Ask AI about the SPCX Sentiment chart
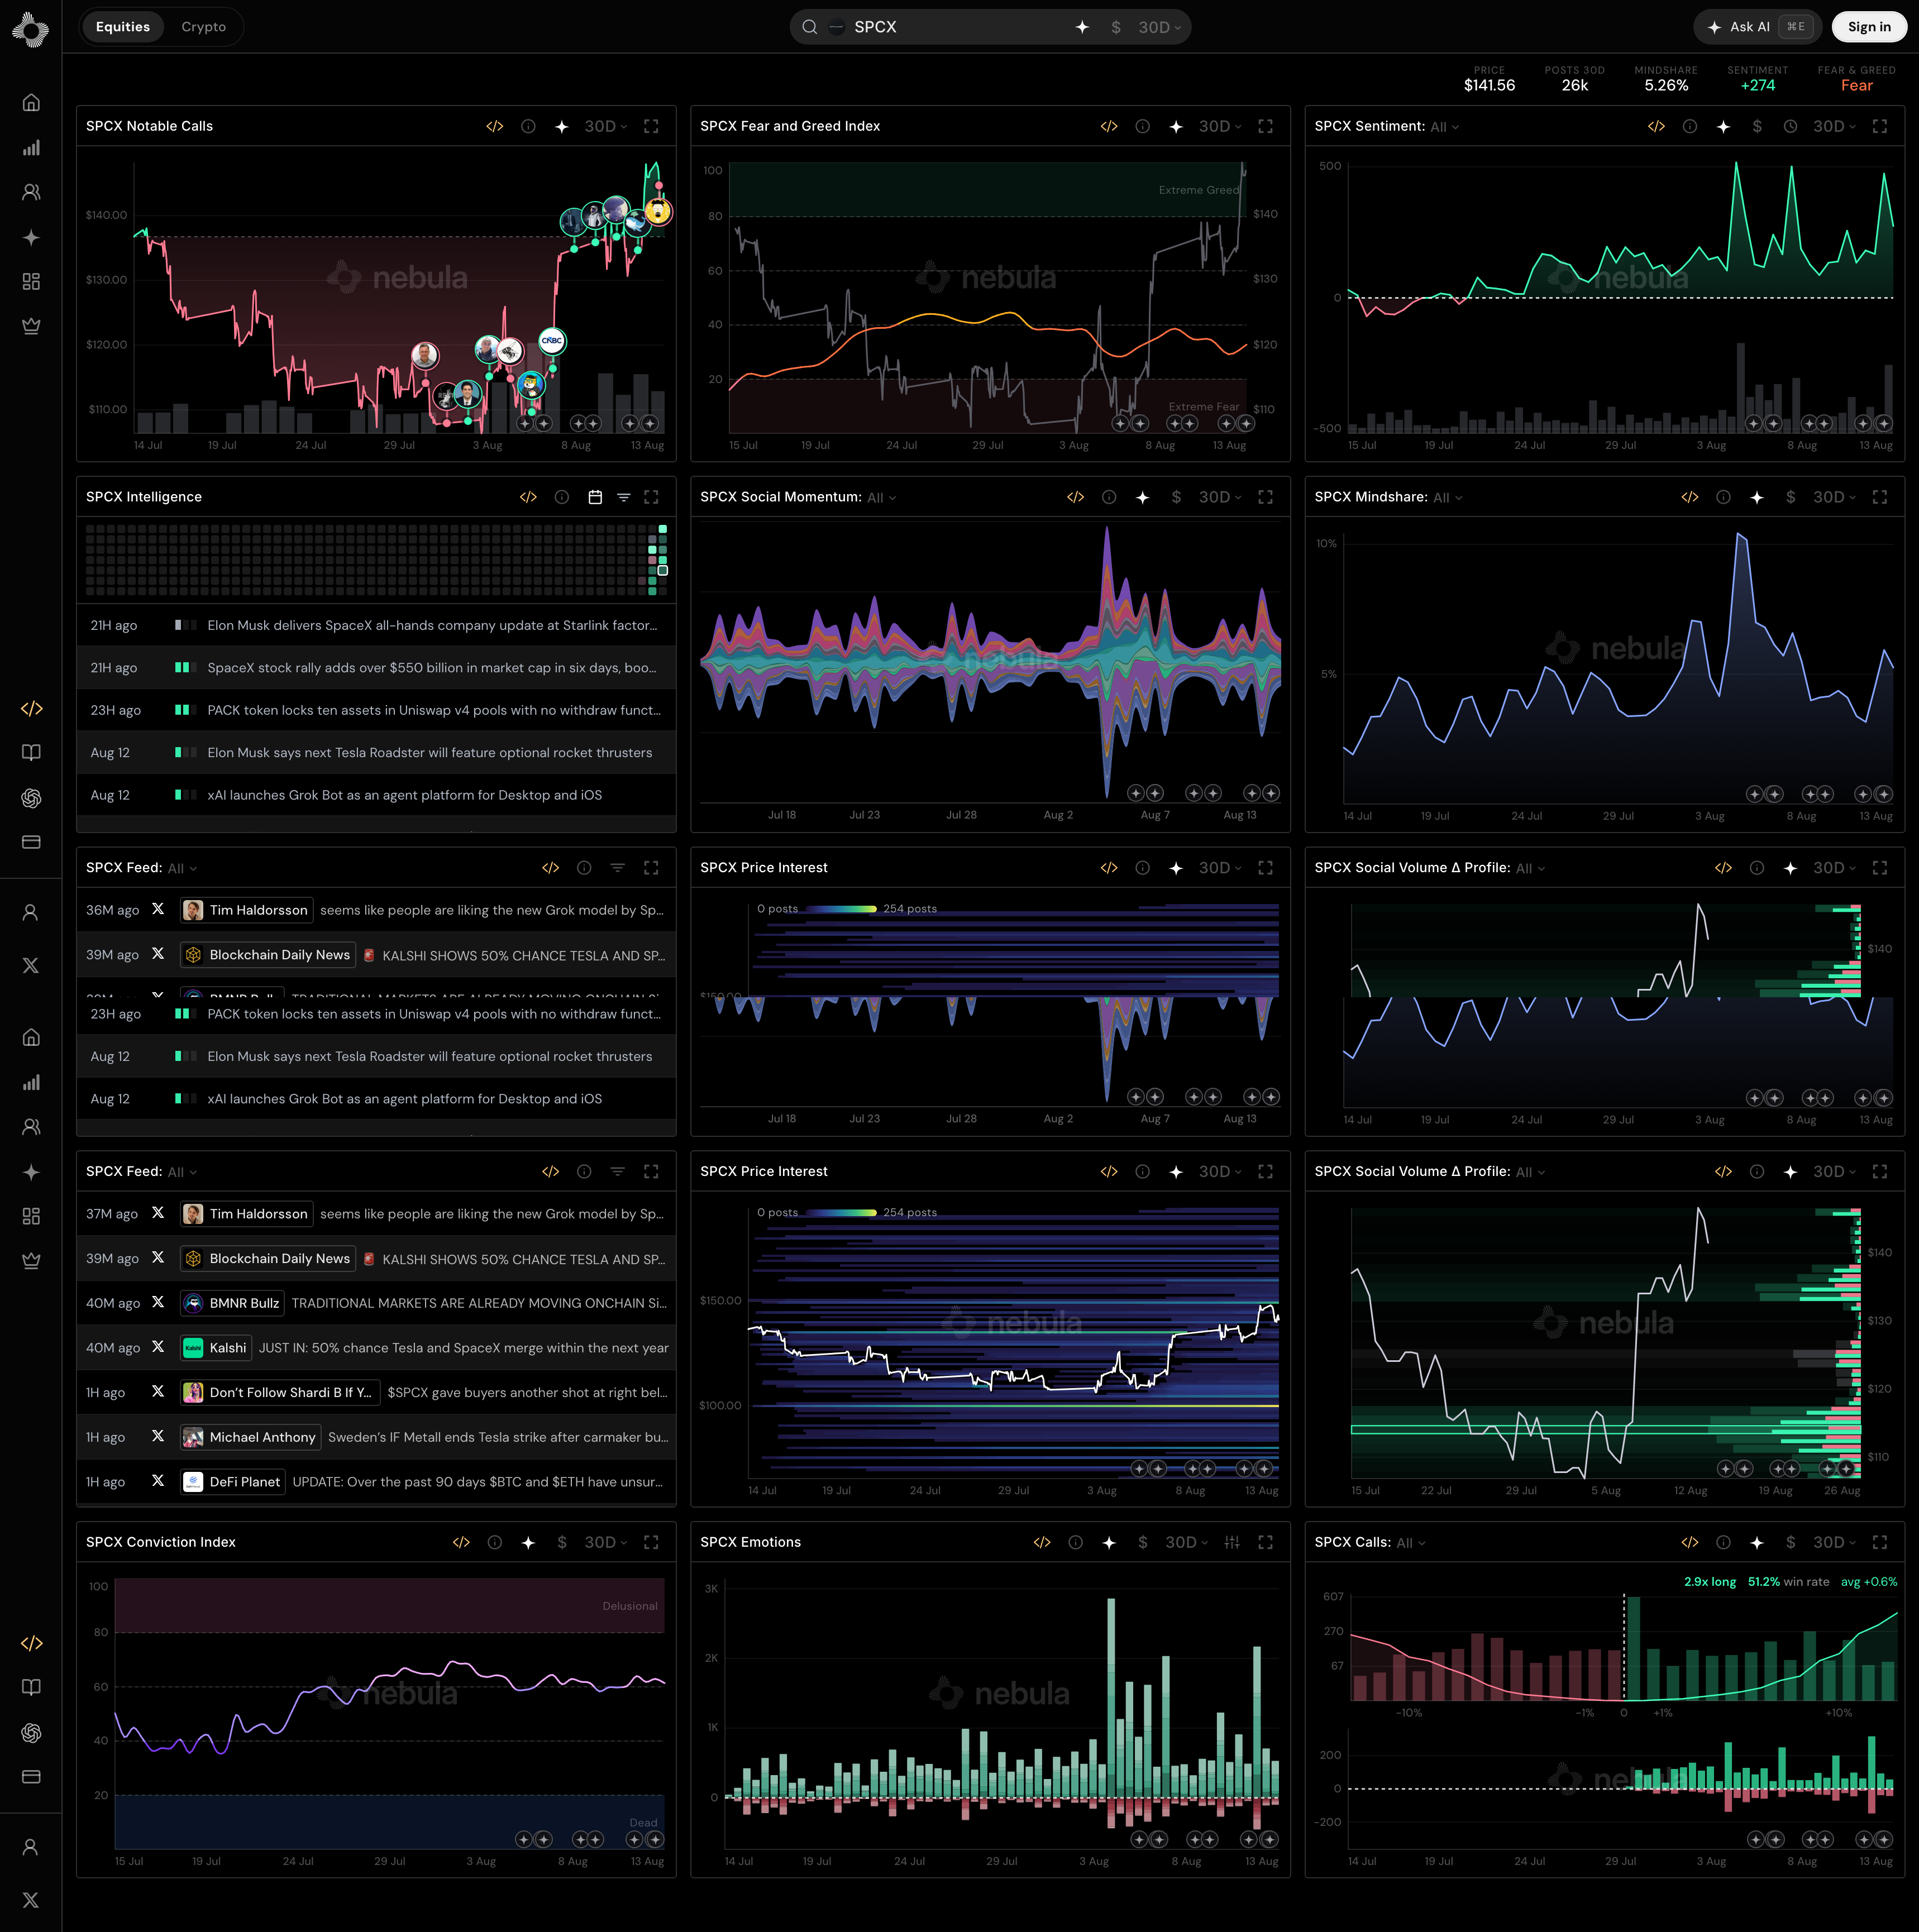 pyautogui.click(x=1723, y=126)
